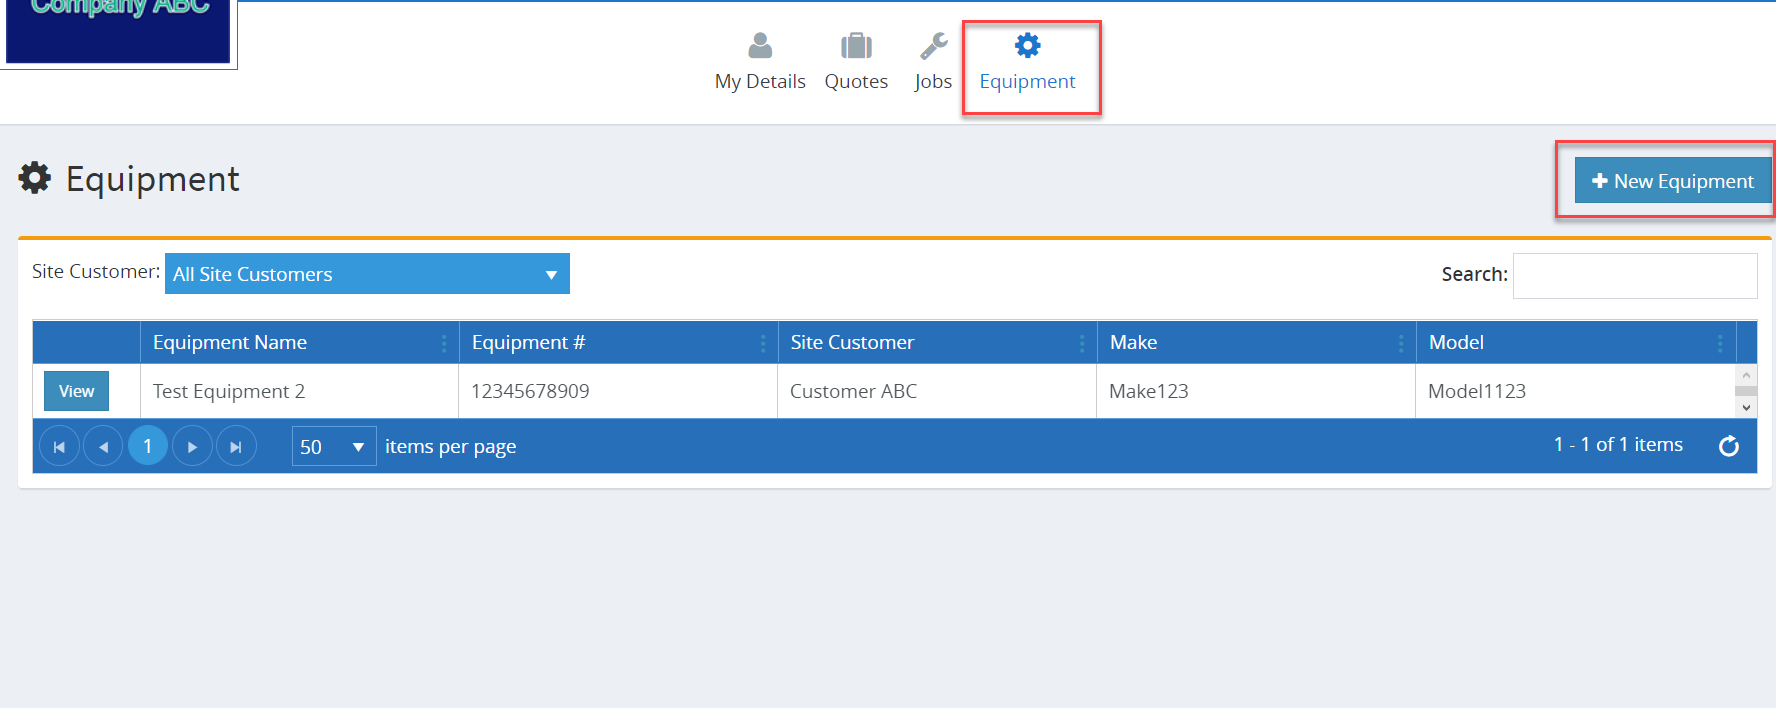Select page 1 in the pager
This screenshot has height=708, width=1776.
[148, 446]
